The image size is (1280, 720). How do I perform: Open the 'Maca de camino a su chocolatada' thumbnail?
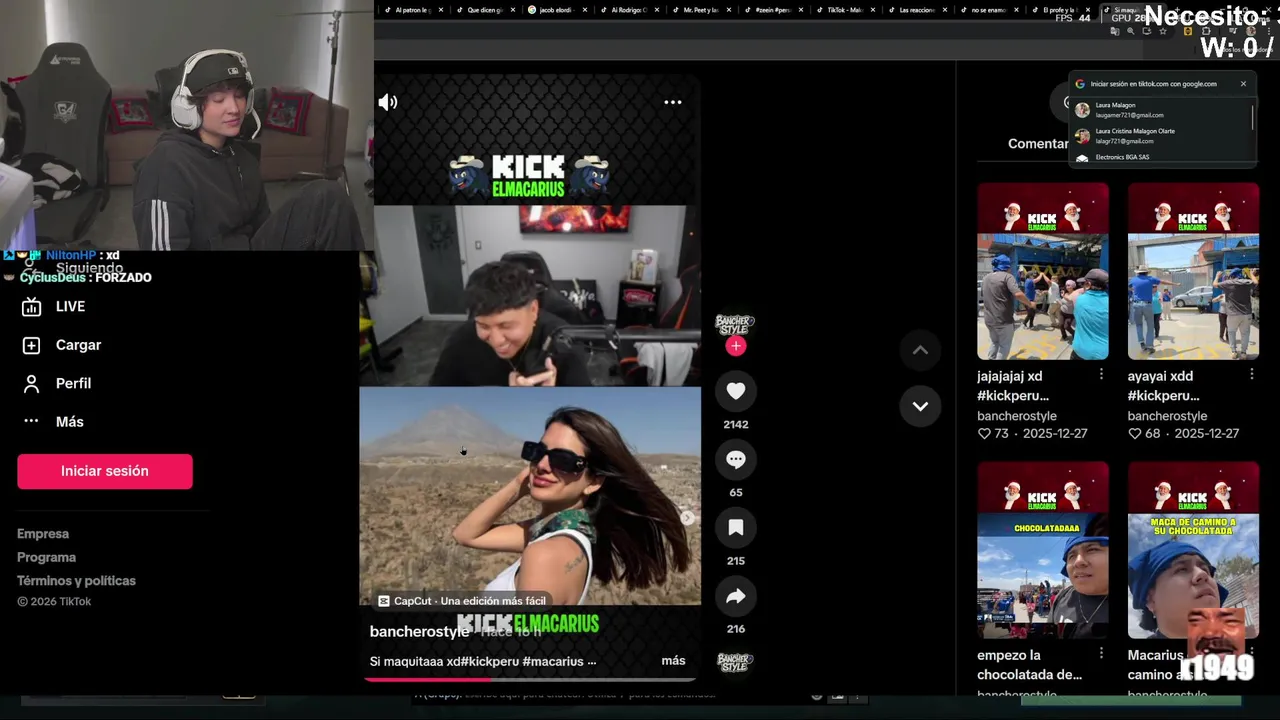(x=1193, y=550)
